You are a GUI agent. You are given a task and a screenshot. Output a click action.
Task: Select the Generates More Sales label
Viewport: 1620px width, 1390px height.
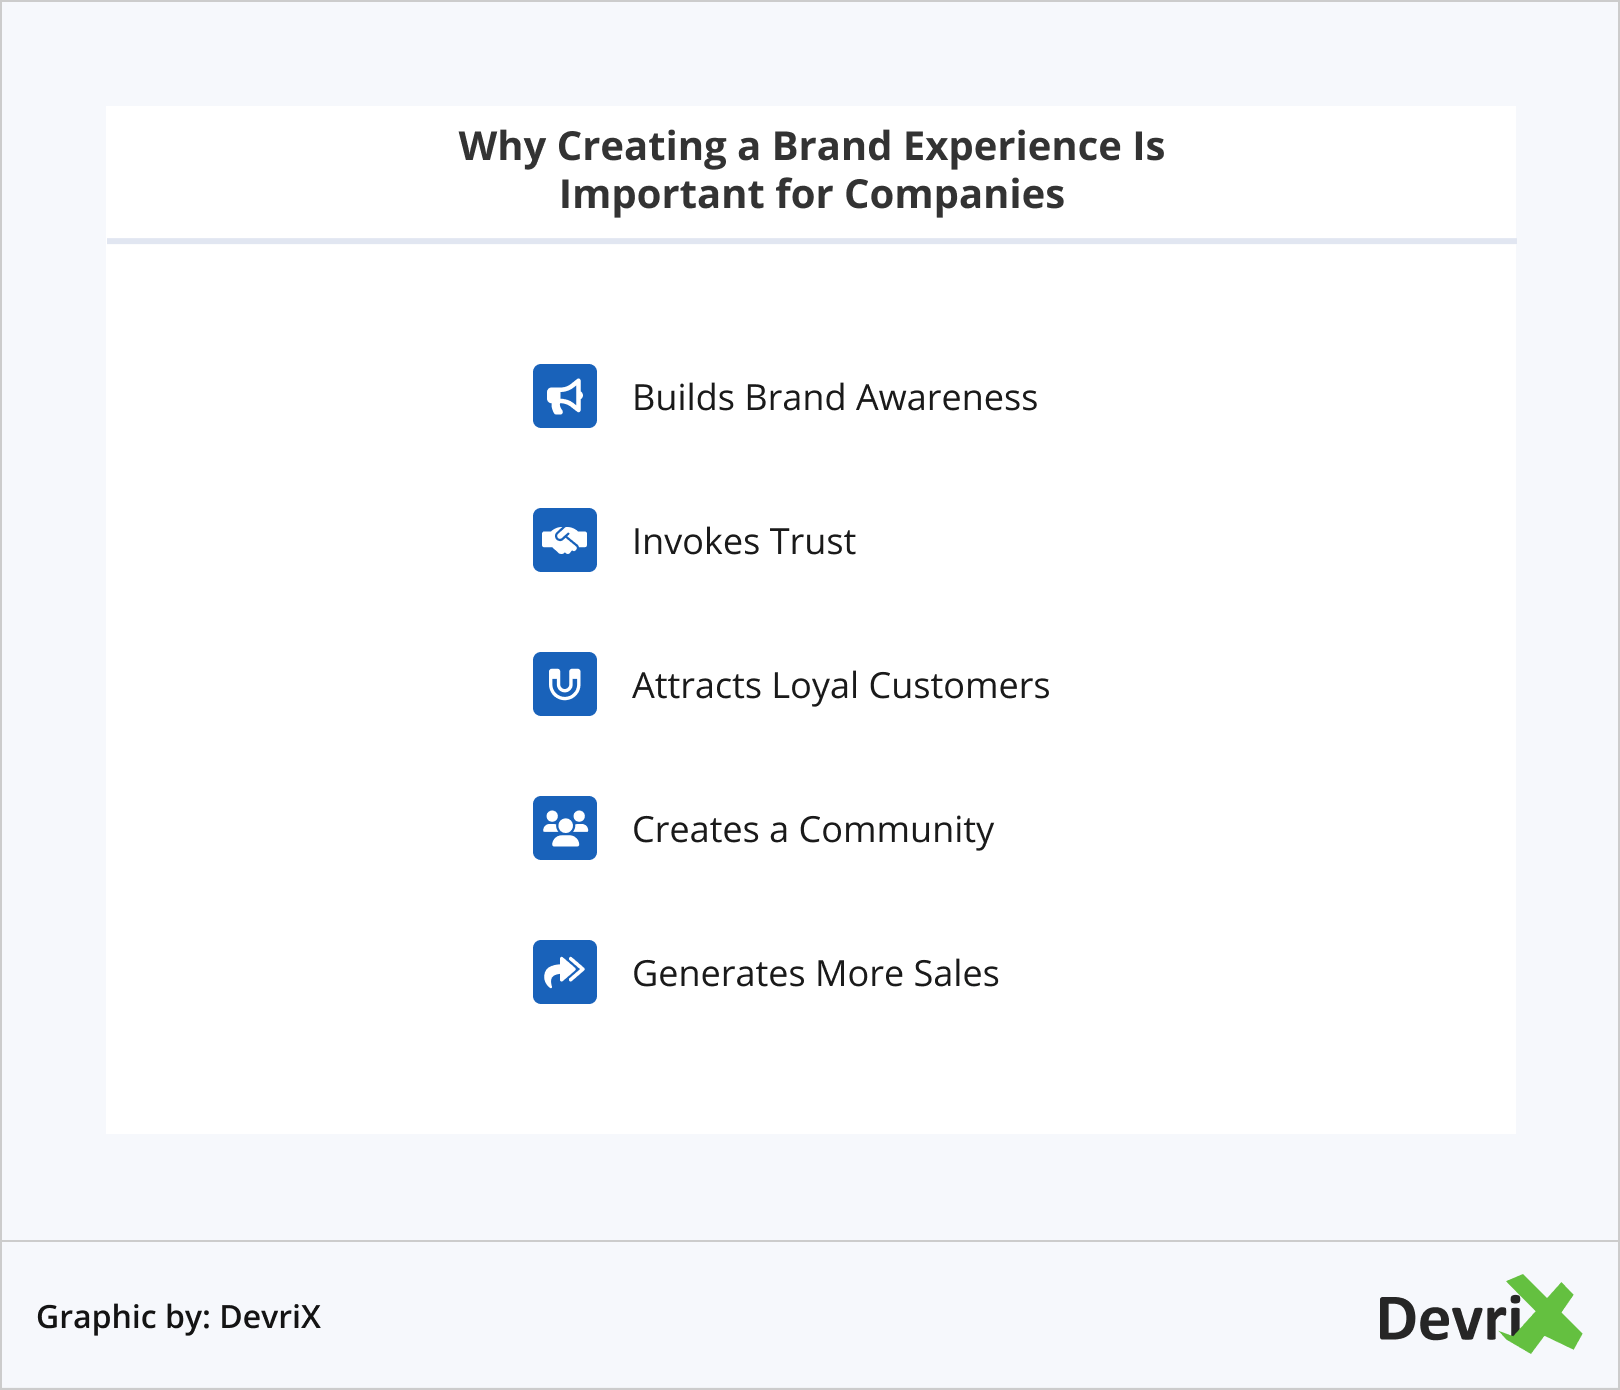(816, 974)
